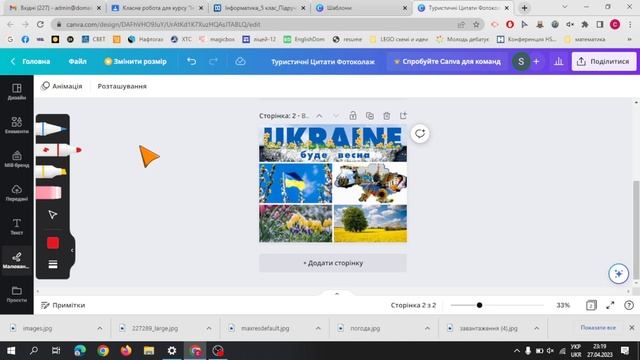Collapse the drawing tools panel arrow
Viewport: 640px width, 360px height.
(72, 250)
